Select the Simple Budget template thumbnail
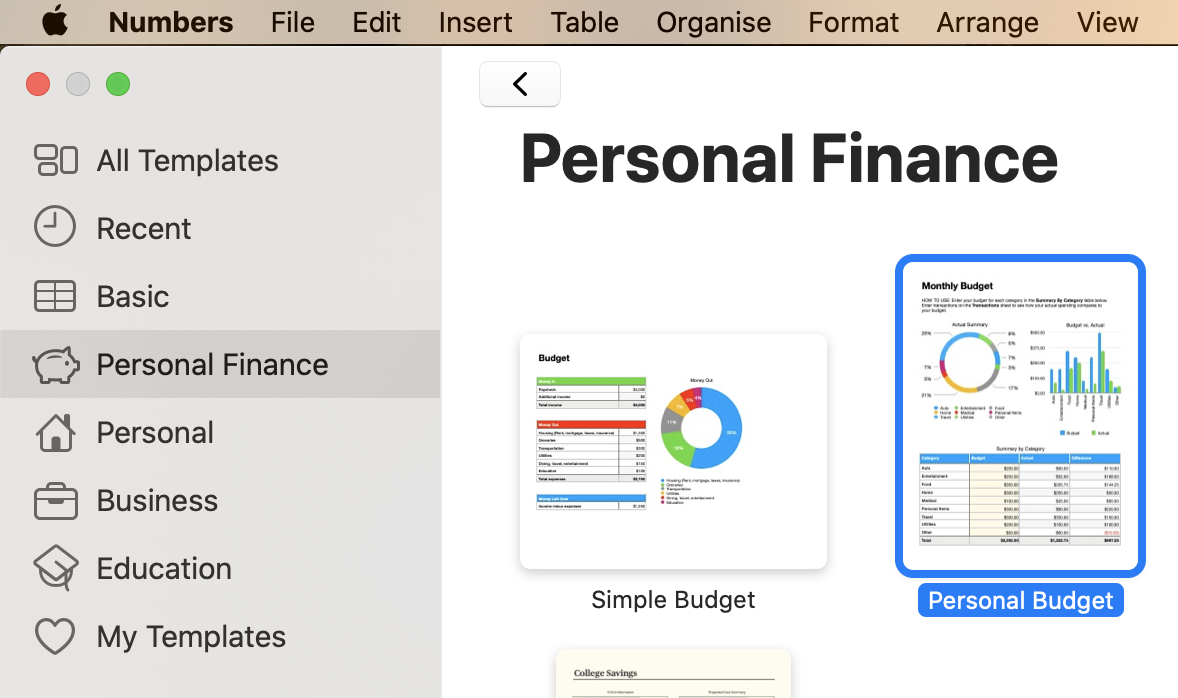 [673, 451]
